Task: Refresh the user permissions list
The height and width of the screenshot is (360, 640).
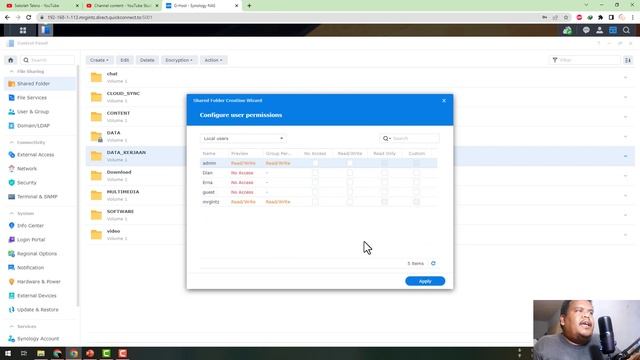Action: [x=433, y=263]
